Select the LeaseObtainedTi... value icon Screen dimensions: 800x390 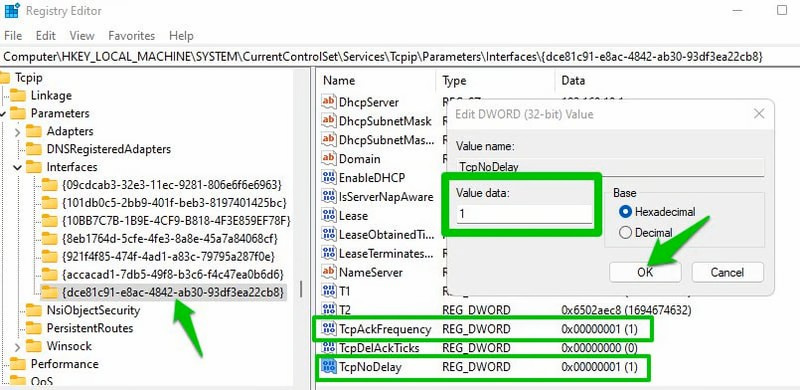click(x=328, y=234)
